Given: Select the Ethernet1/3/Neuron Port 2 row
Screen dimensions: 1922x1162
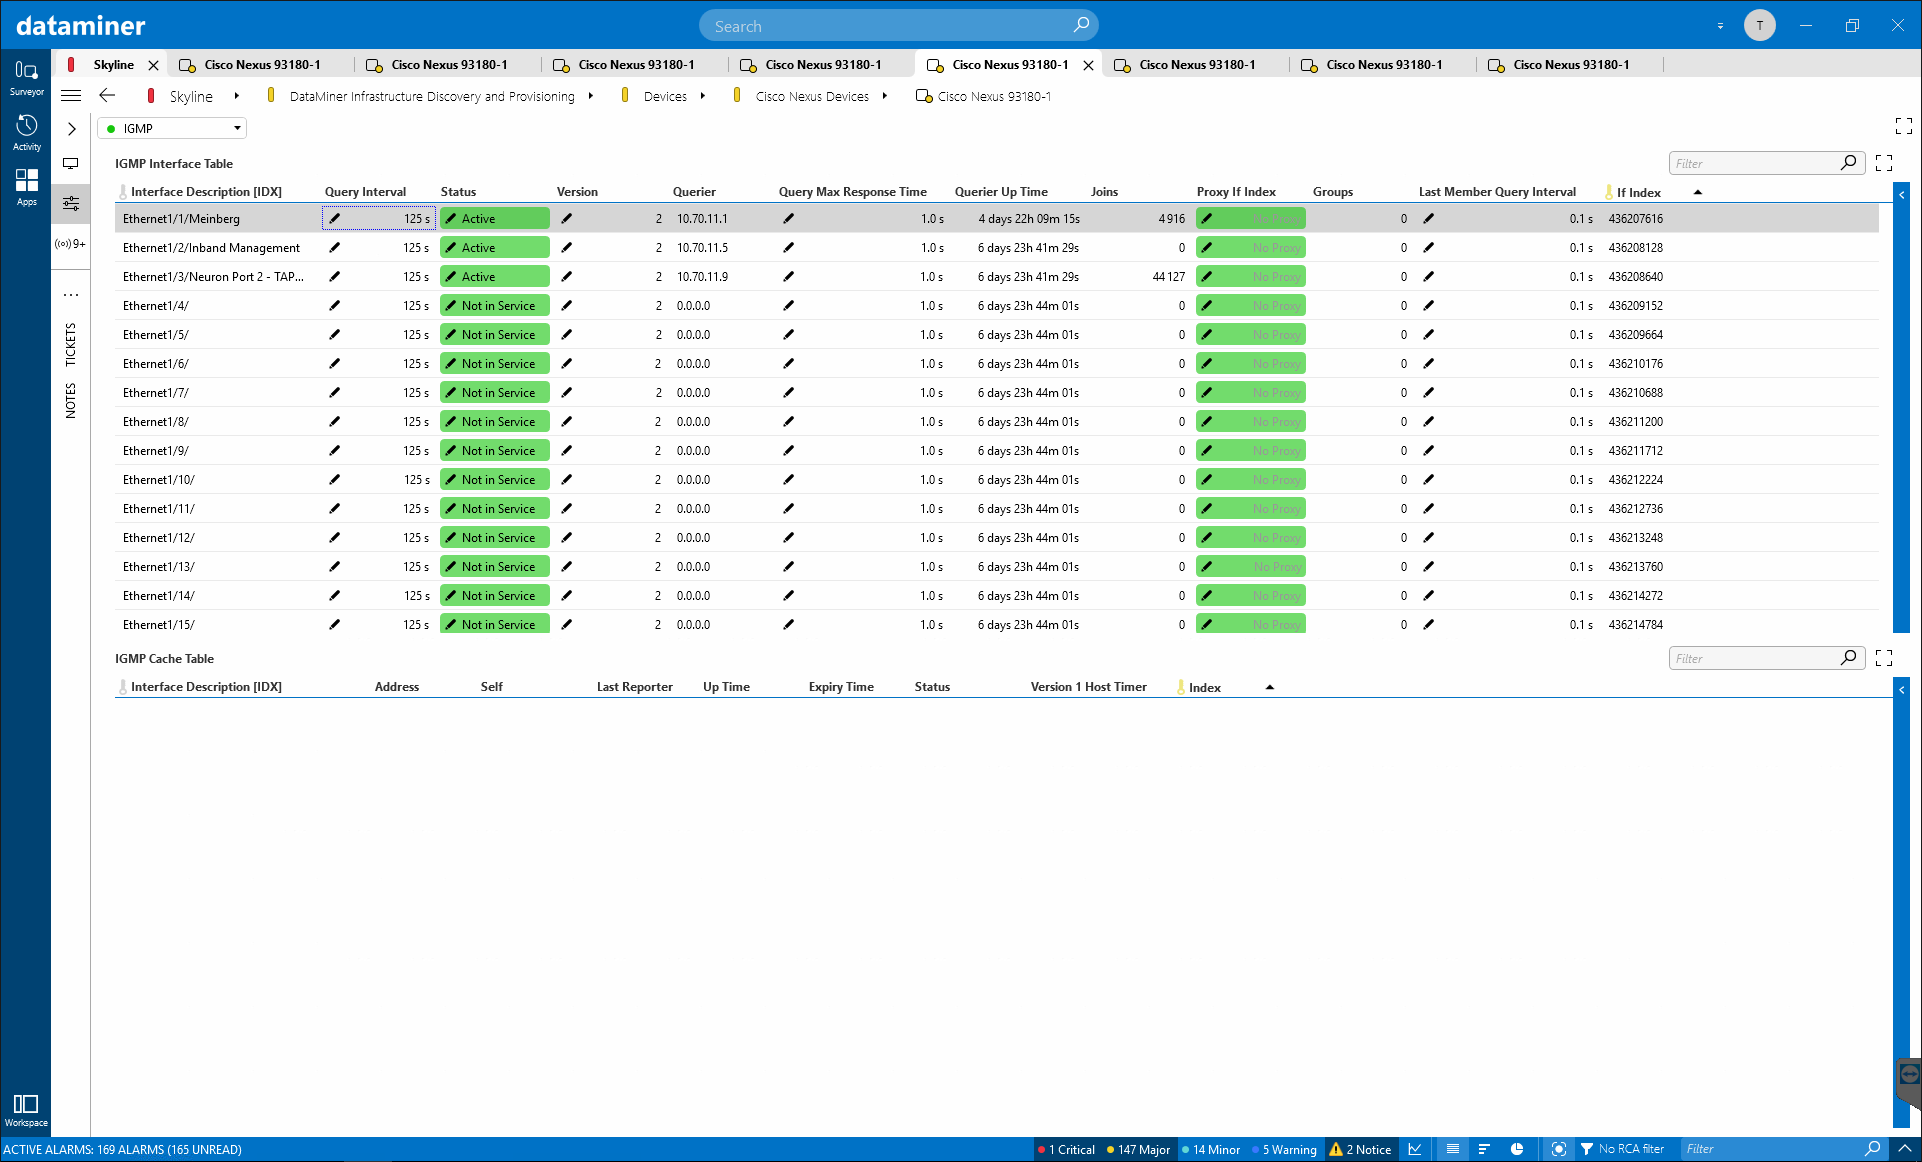Looking at the screenshot, I should pos(996,277).
